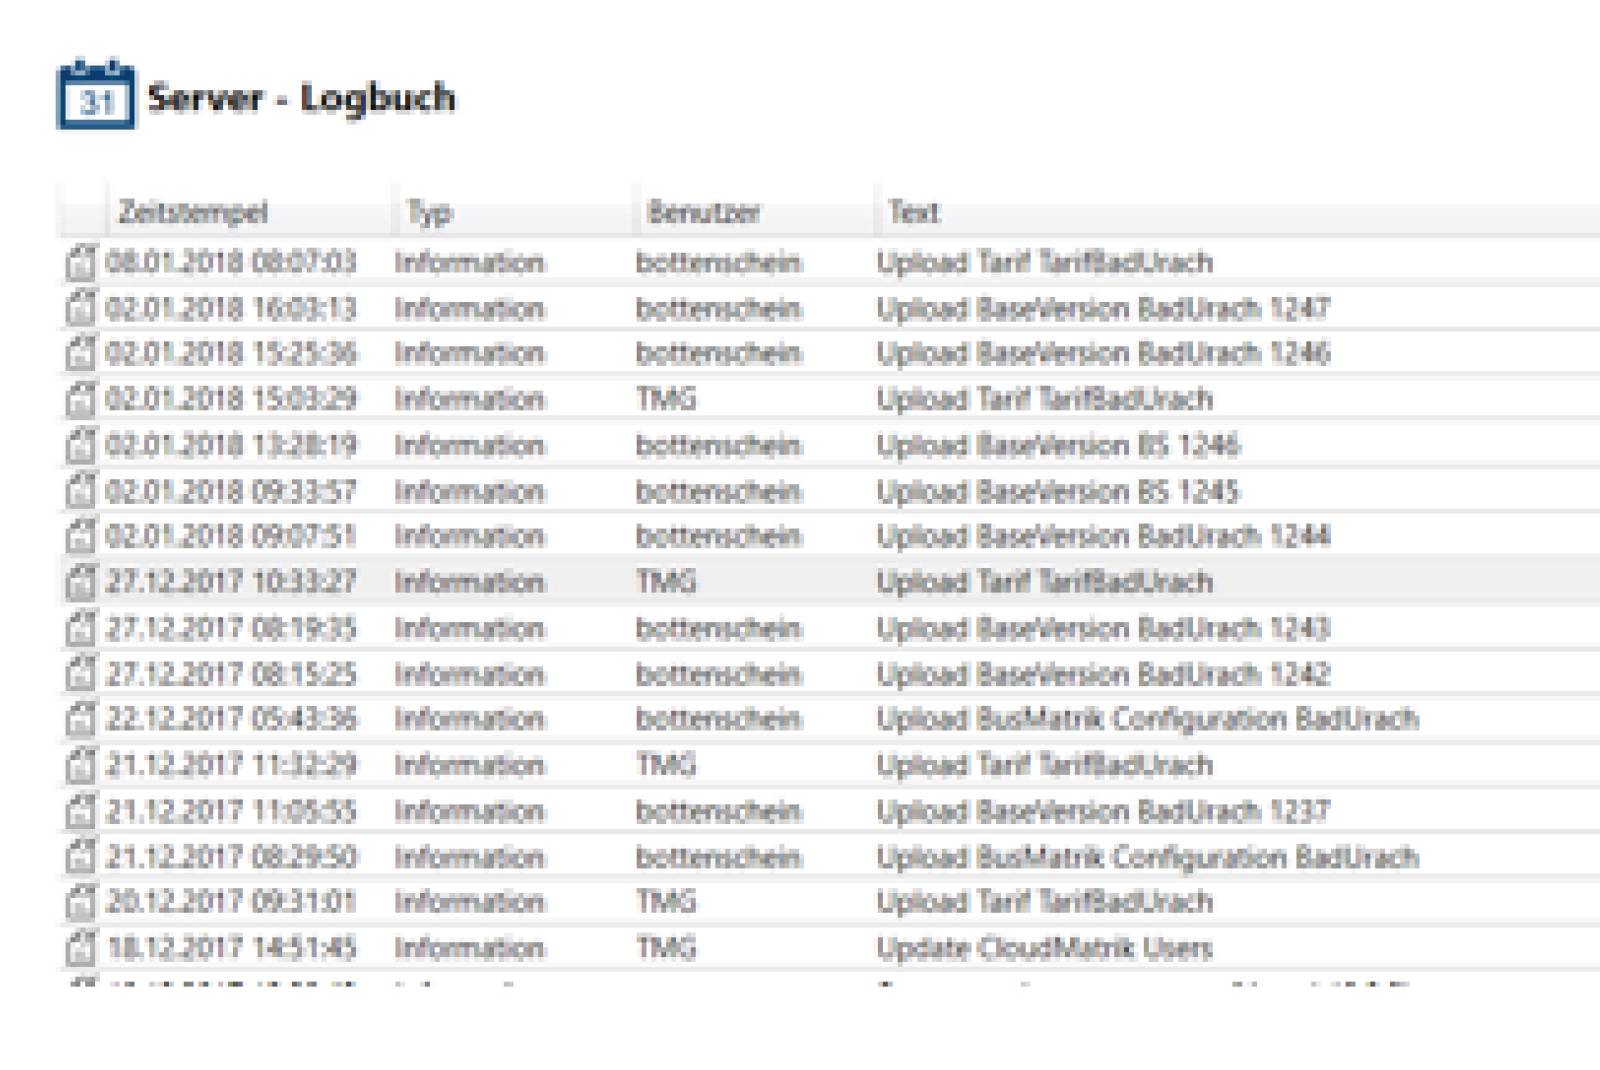Viewport: 1600px width, 1070px height.
Task: Click log icon of 21.12.2017 11:05:55 entry
Action: pos(81,811)
